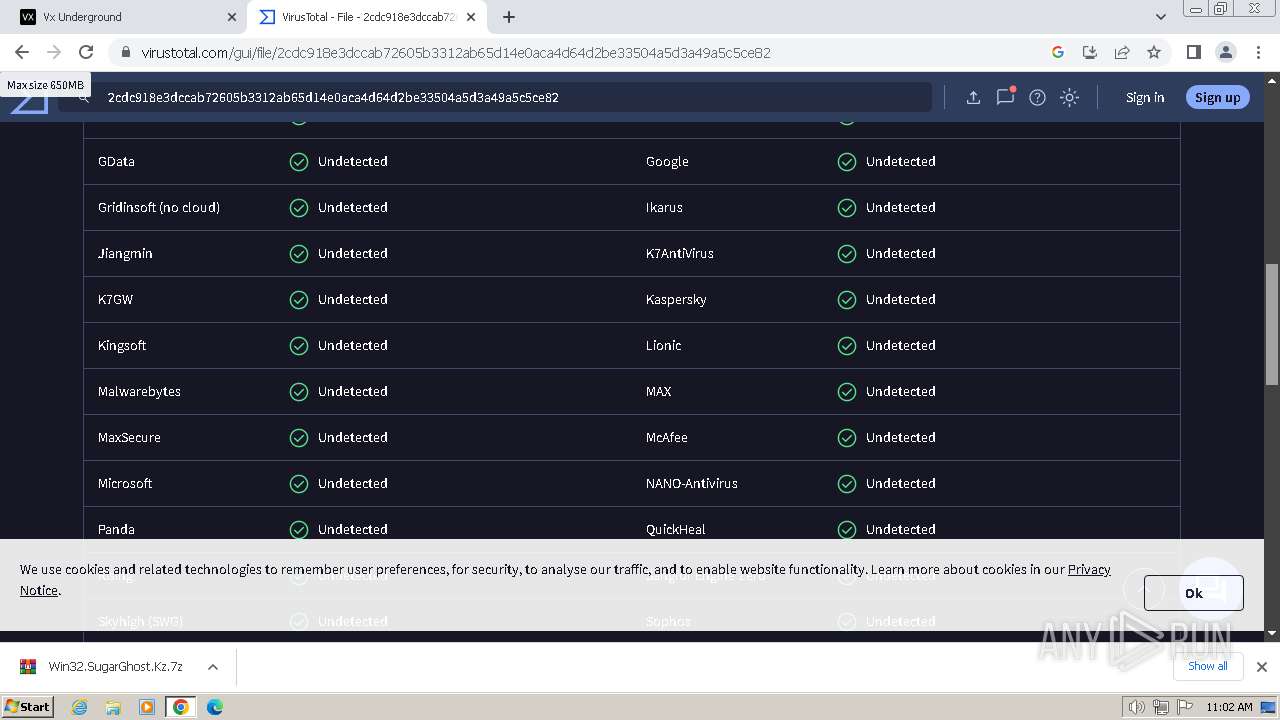This screenshot has height=720, width=1280.
Task: Click the Jiangmin vendor name
Action: coord(125,253)
